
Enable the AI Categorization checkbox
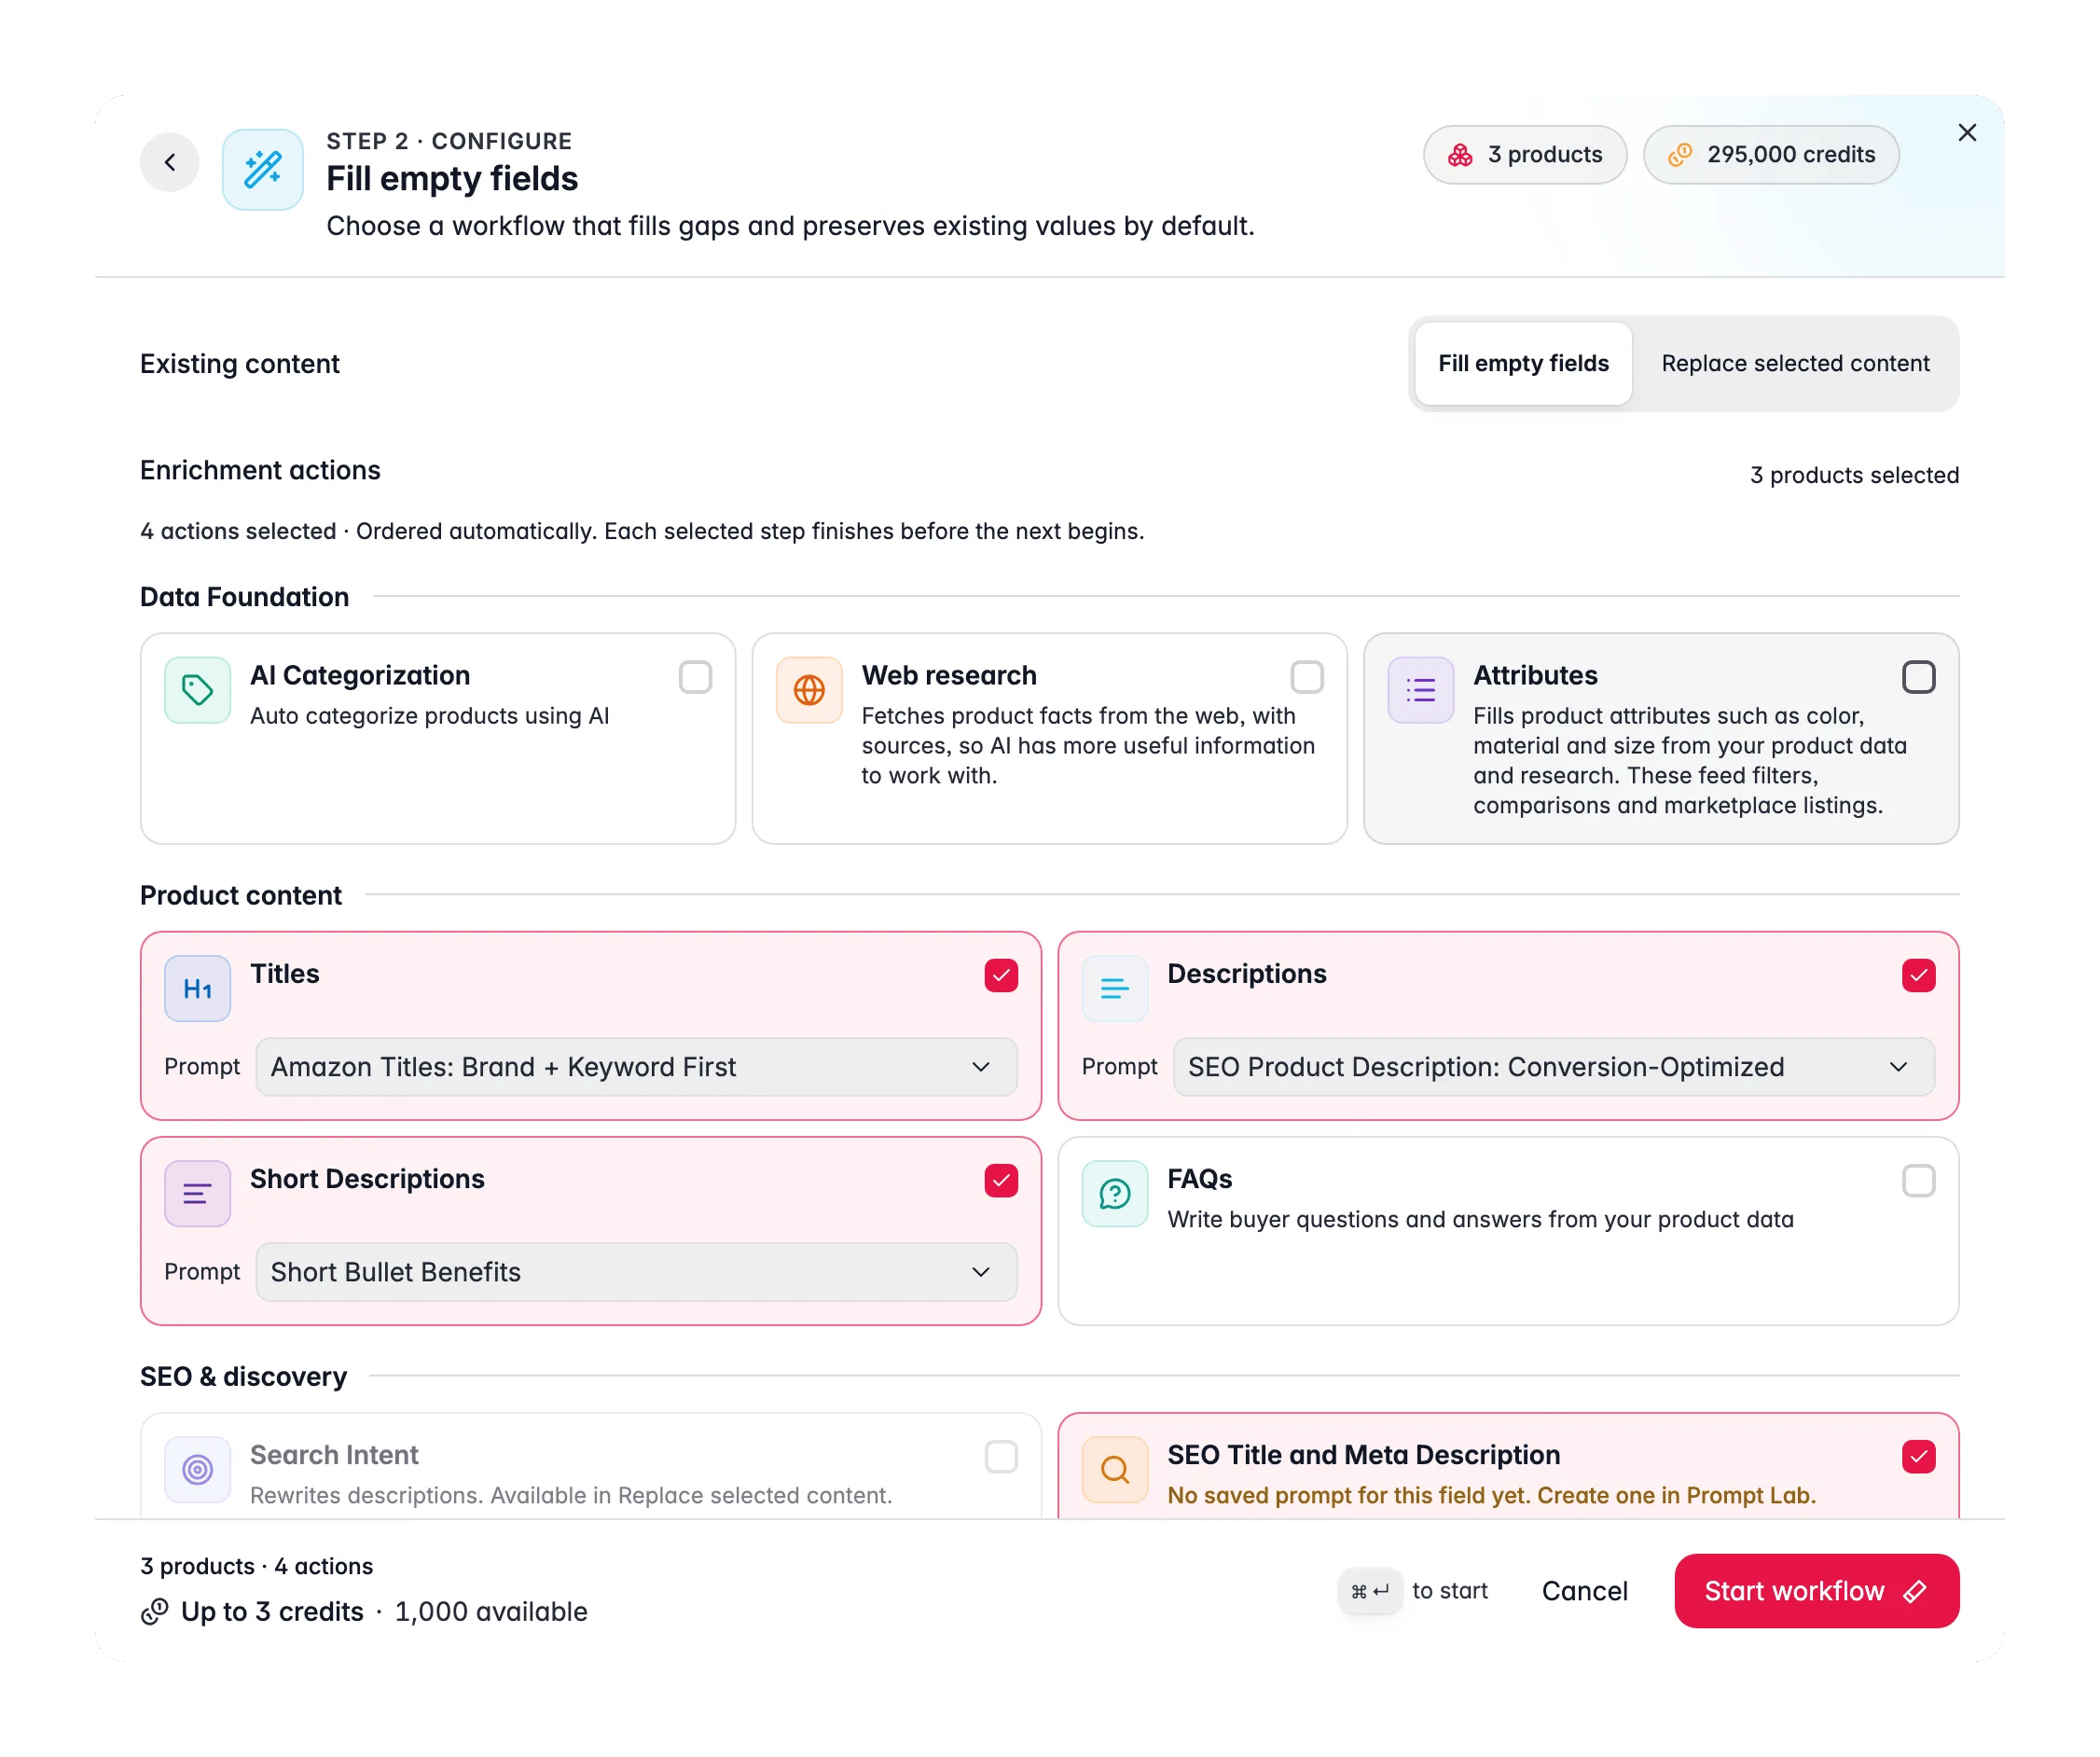(695, 677)
